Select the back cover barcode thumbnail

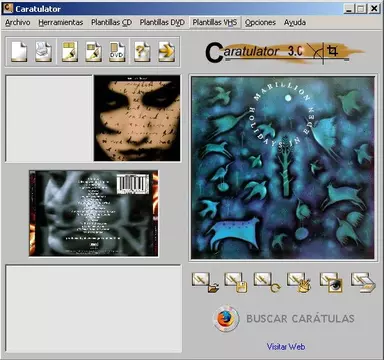point(94,213)
